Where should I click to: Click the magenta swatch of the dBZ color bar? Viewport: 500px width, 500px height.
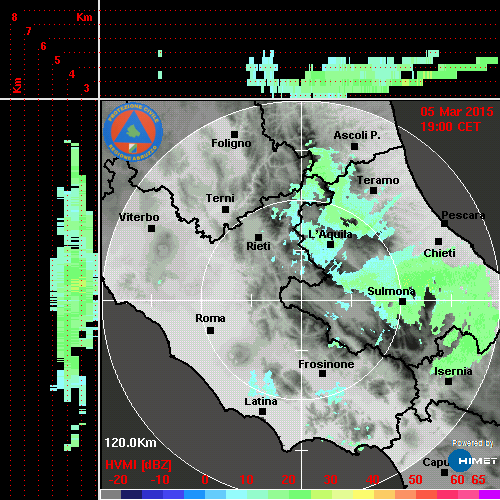coord(489,495)
